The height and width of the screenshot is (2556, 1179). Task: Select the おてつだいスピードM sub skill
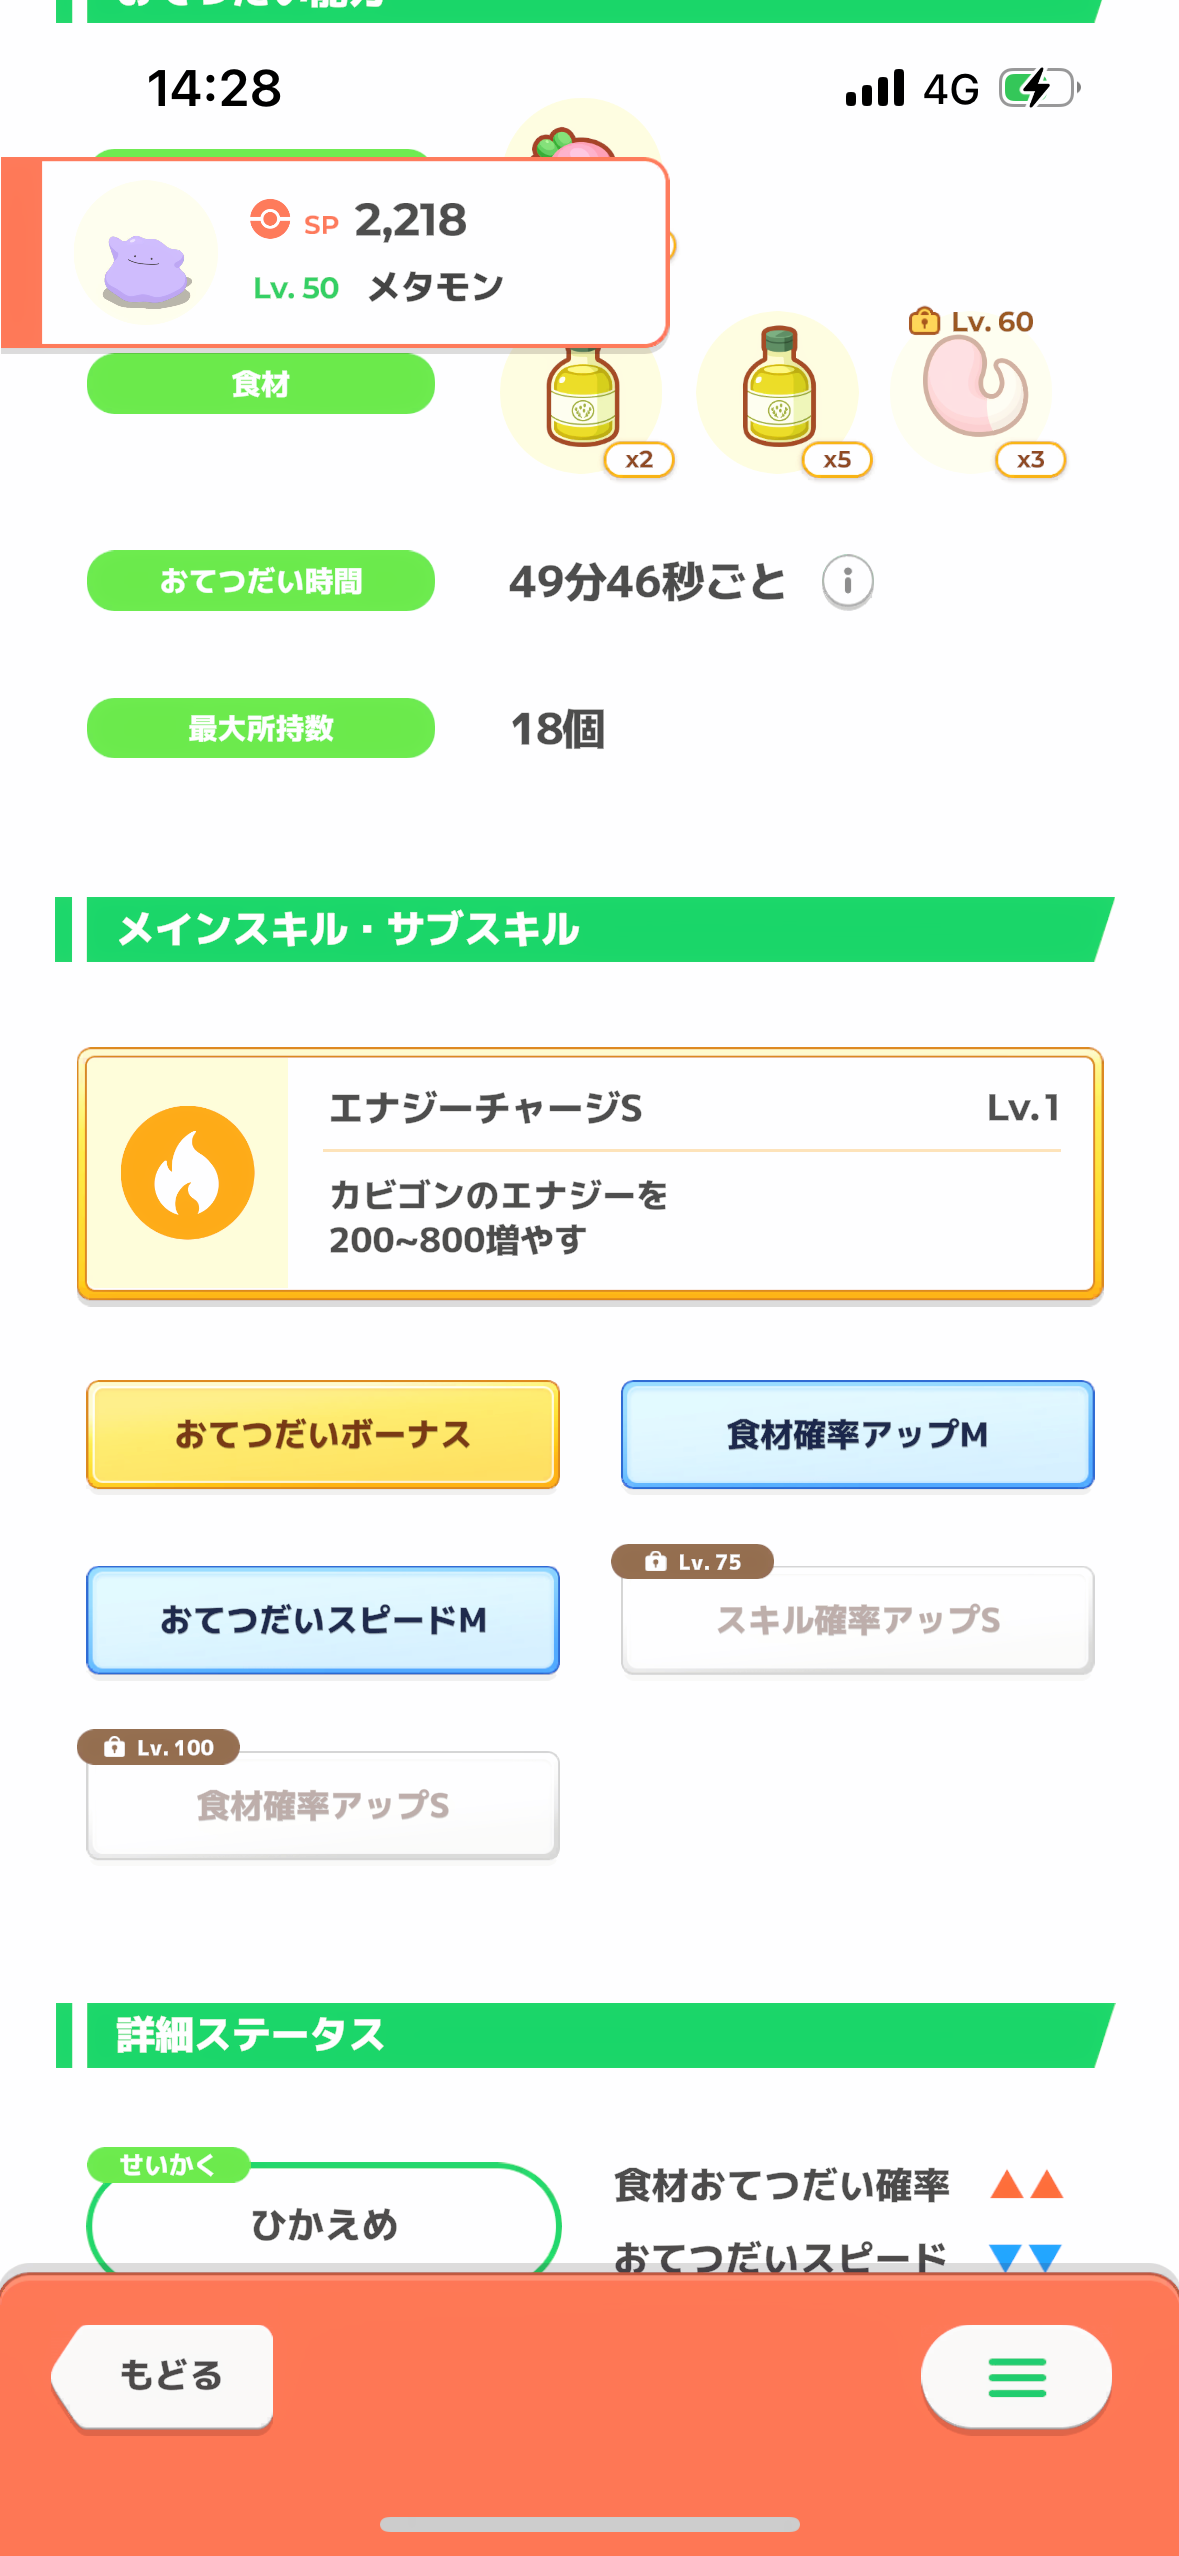click(x=323, y=1620)
